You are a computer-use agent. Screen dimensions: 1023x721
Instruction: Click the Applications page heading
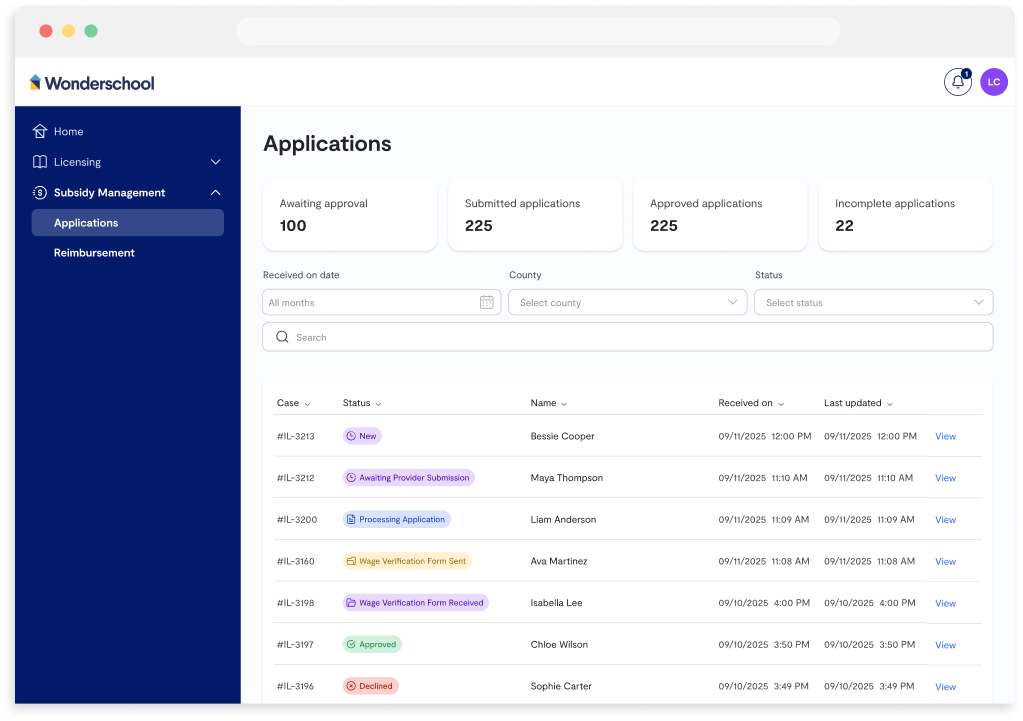(328, 144)
